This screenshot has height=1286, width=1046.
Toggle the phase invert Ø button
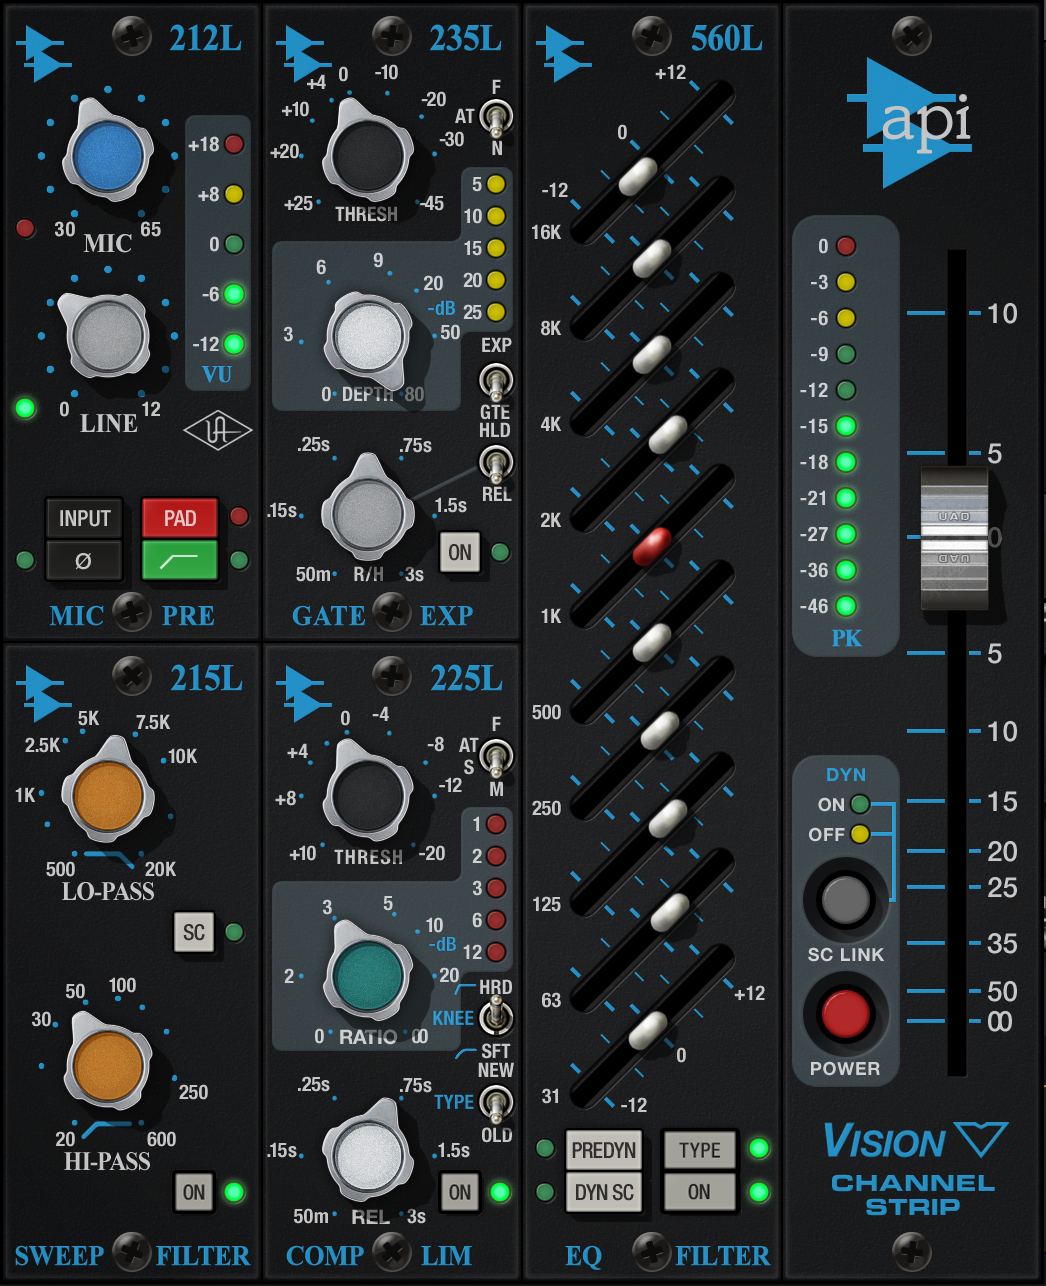[84, 560]
